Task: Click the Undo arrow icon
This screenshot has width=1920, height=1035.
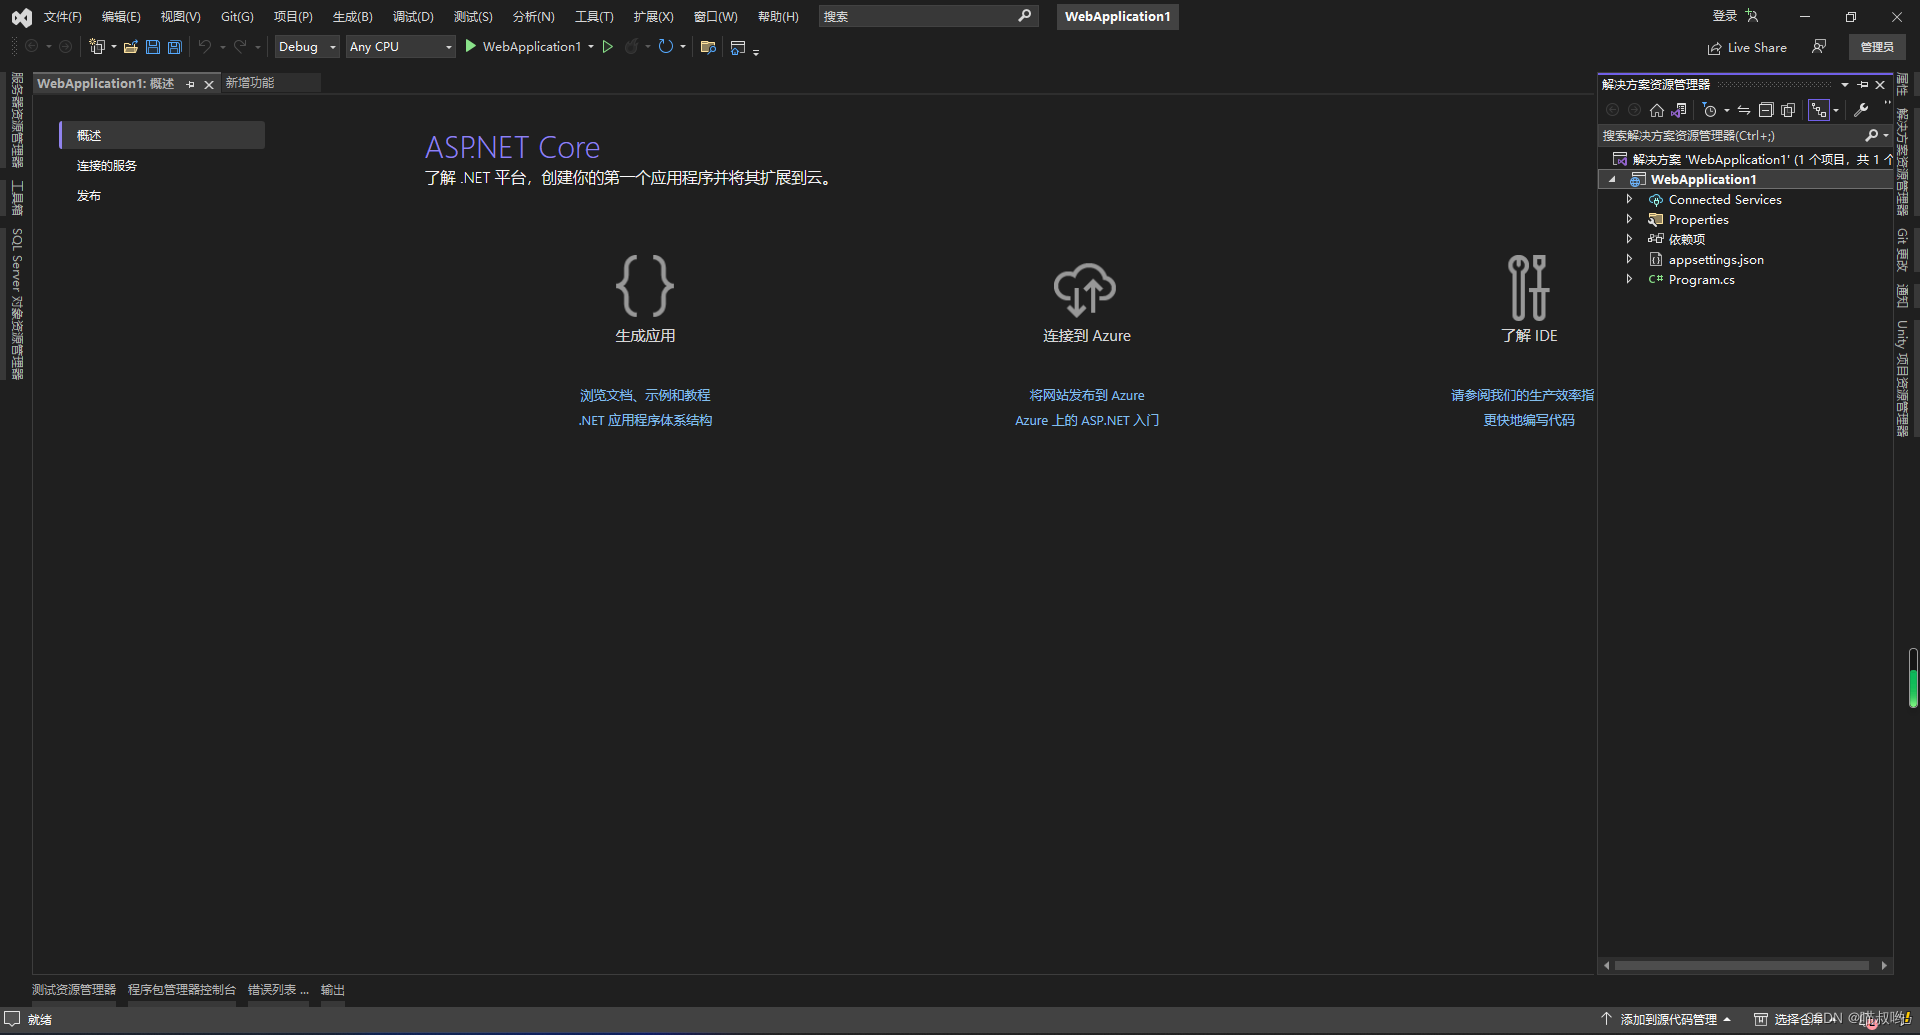Action: coord(205,47)
